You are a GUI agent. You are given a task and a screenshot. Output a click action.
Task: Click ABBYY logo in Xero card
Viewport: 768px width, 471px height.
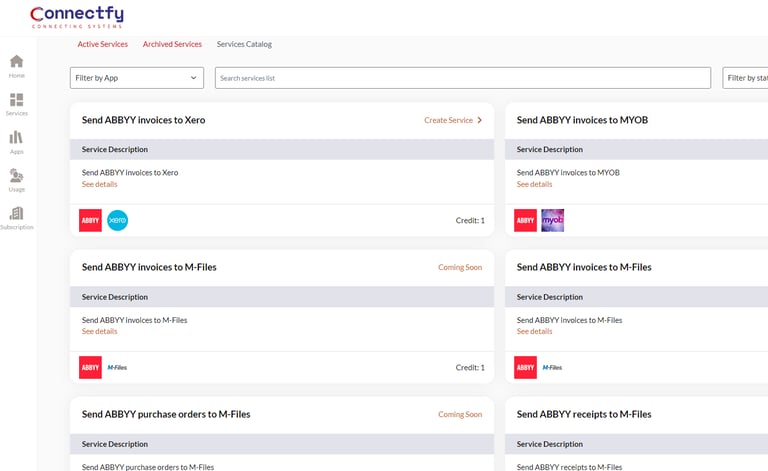click(90, 220)
